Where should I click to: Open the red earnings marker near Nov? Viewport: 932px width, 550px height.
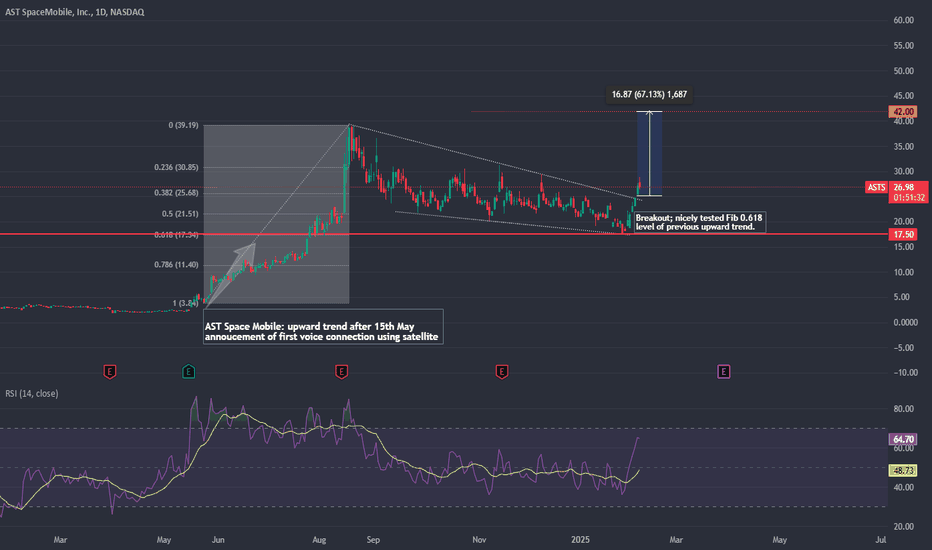(502, 372)
